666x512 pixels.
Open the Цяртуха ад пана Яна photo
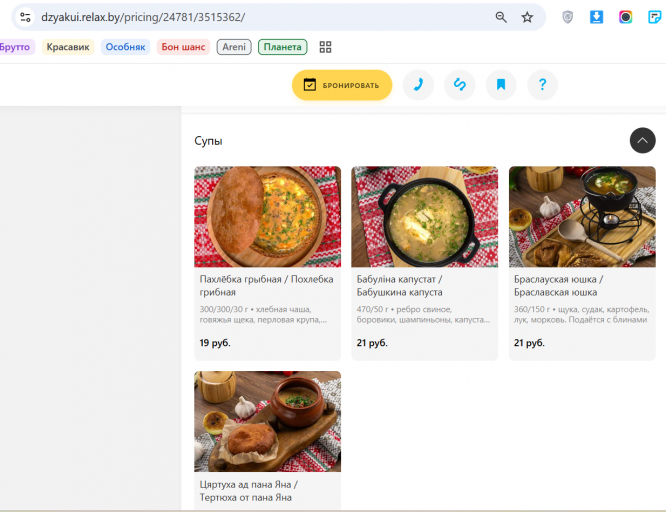pos(268,421)
